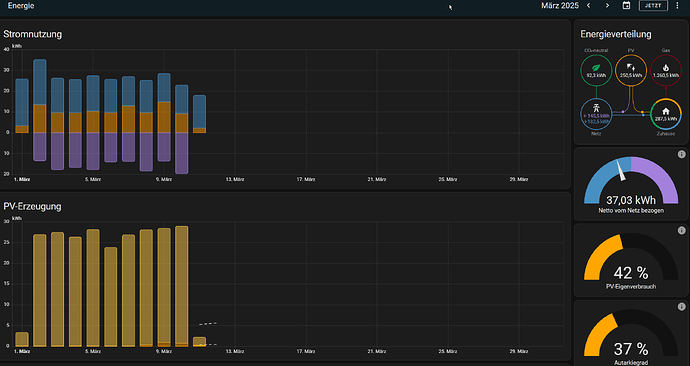Click the tallest blue bar in Stromnutzung

tap(40, 82)
